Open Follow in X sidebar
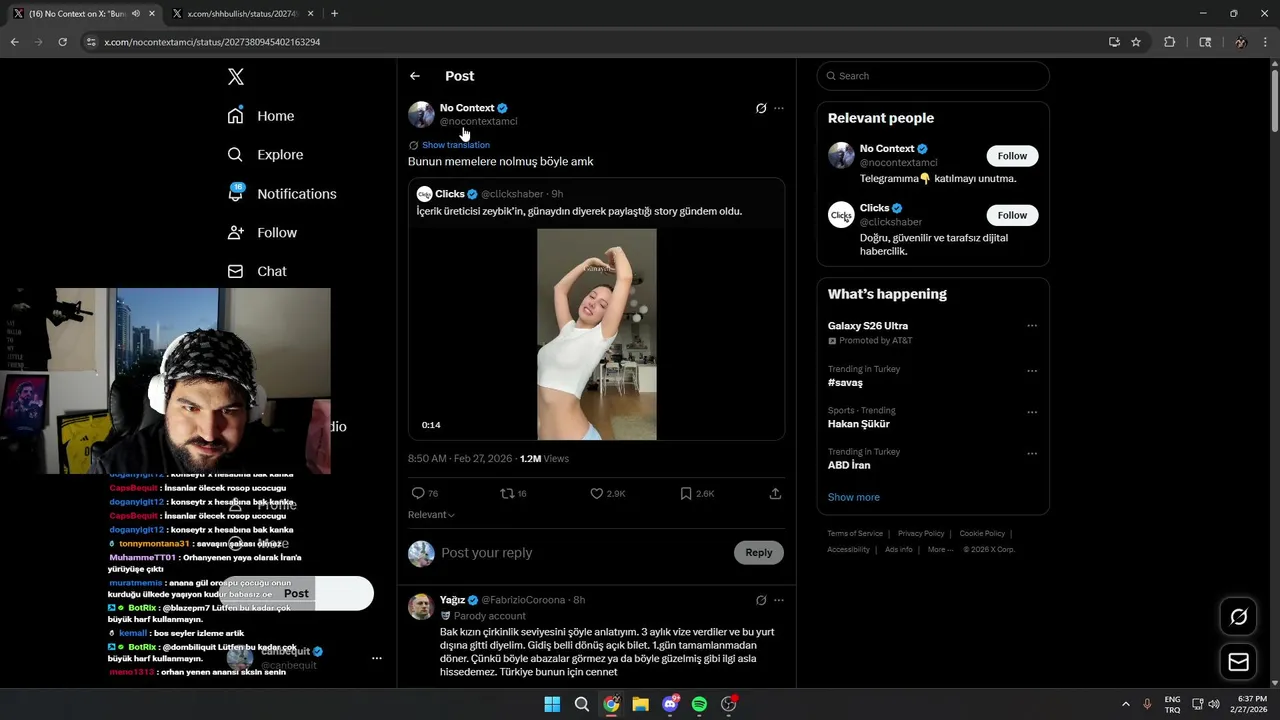This screenshot has width=1280, height=720. 262,233
